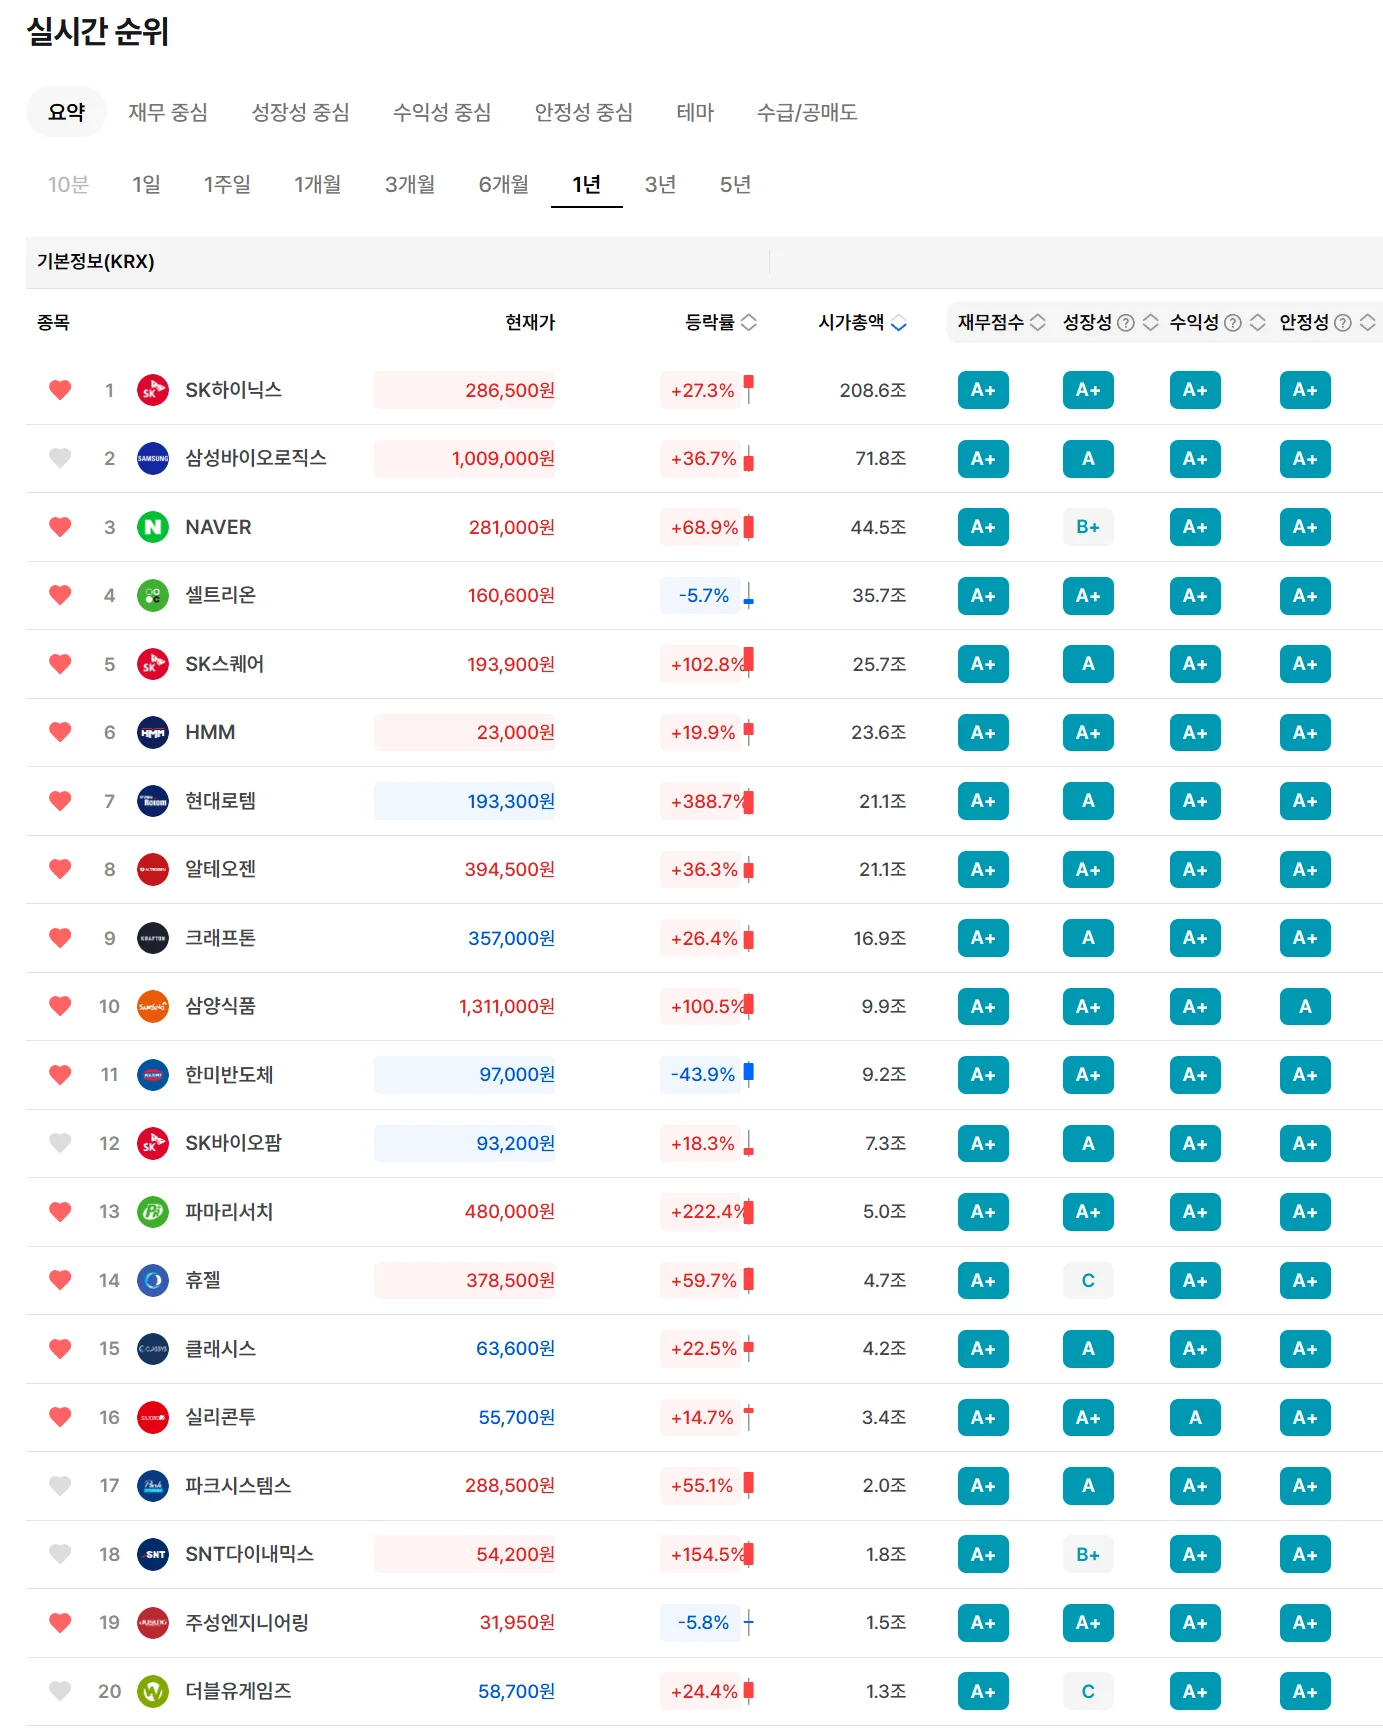
Task: Toggle the NAVER favorite heart
Action: tap(60, 527)
